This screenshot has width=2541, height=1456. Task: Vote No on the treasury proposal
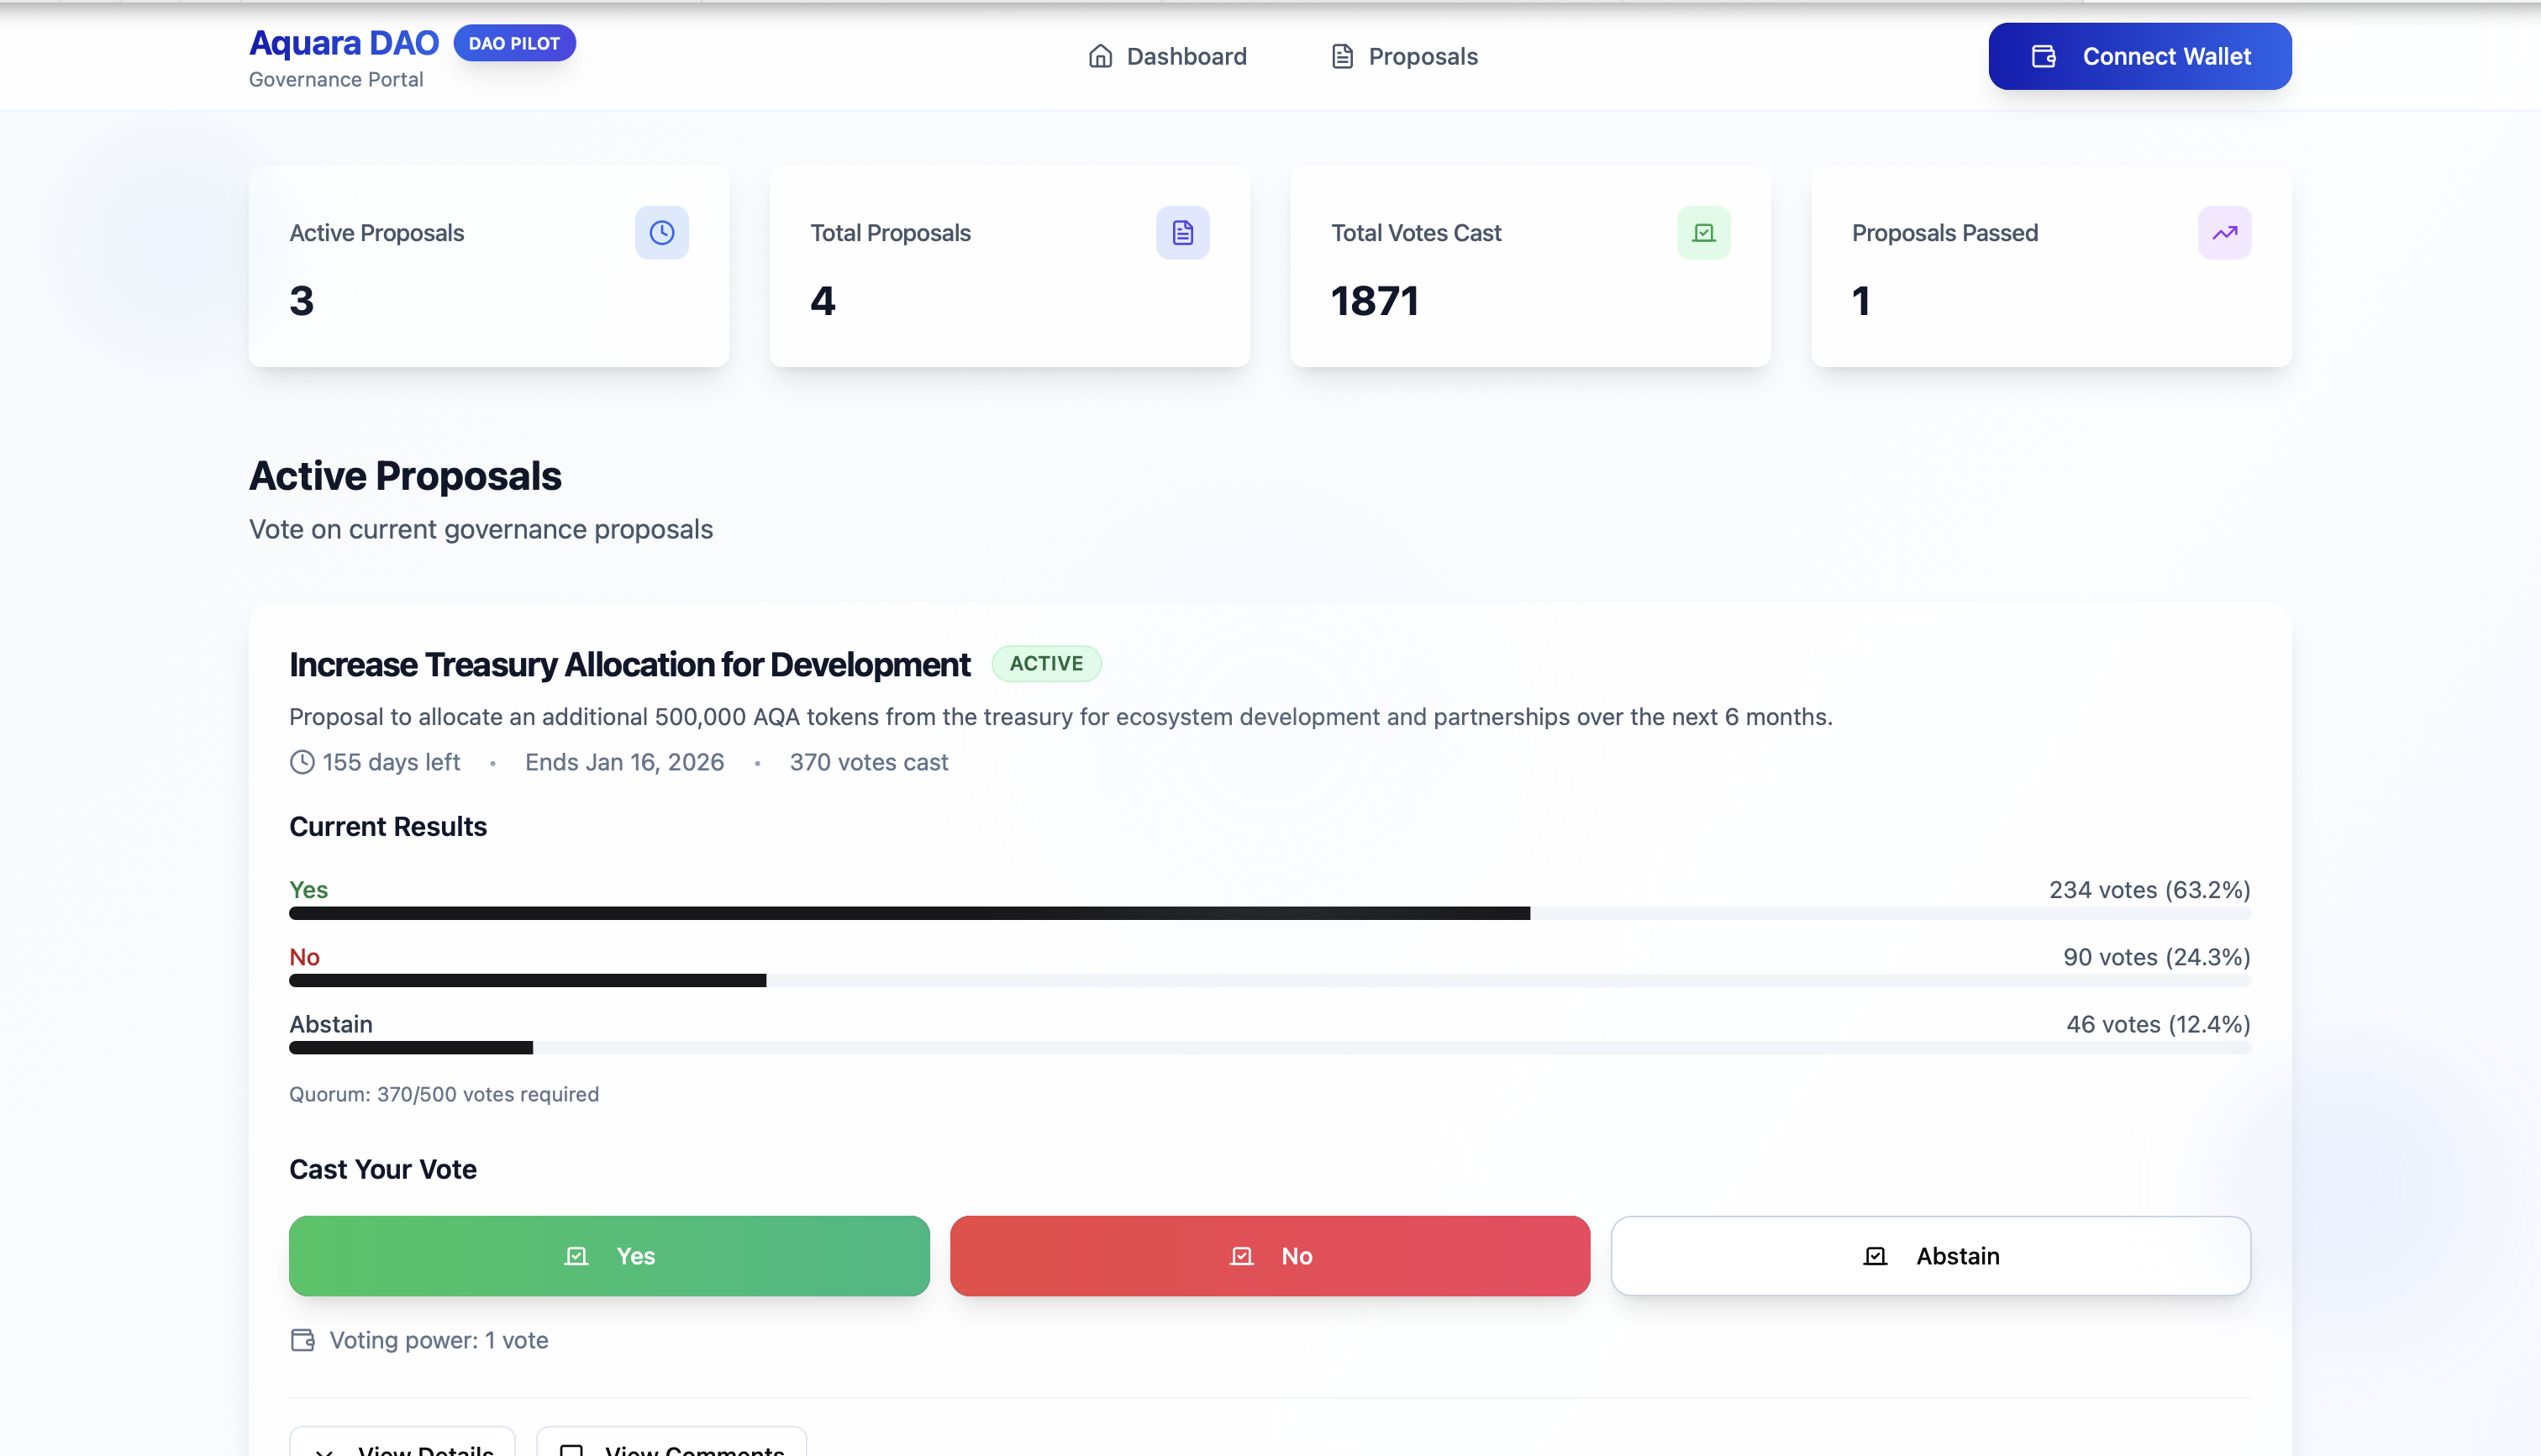[1269, 1256]
